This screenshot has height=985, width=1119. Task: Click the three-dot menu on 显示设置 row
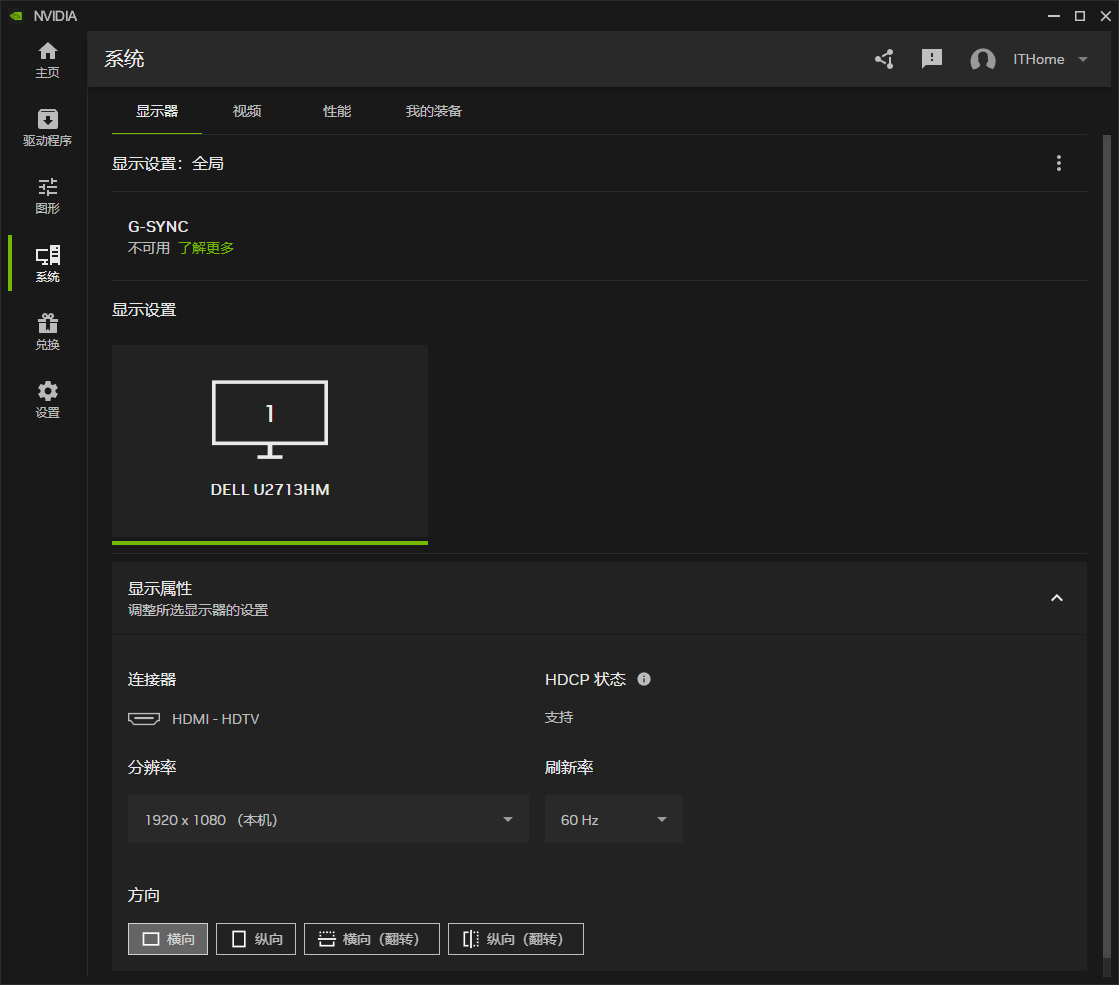coord(1059,162)
